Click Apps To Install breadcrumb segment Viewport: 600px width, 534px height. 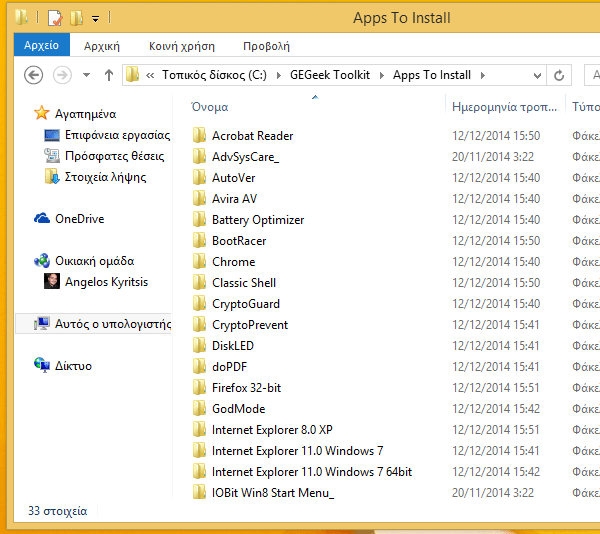pos(432,75)
